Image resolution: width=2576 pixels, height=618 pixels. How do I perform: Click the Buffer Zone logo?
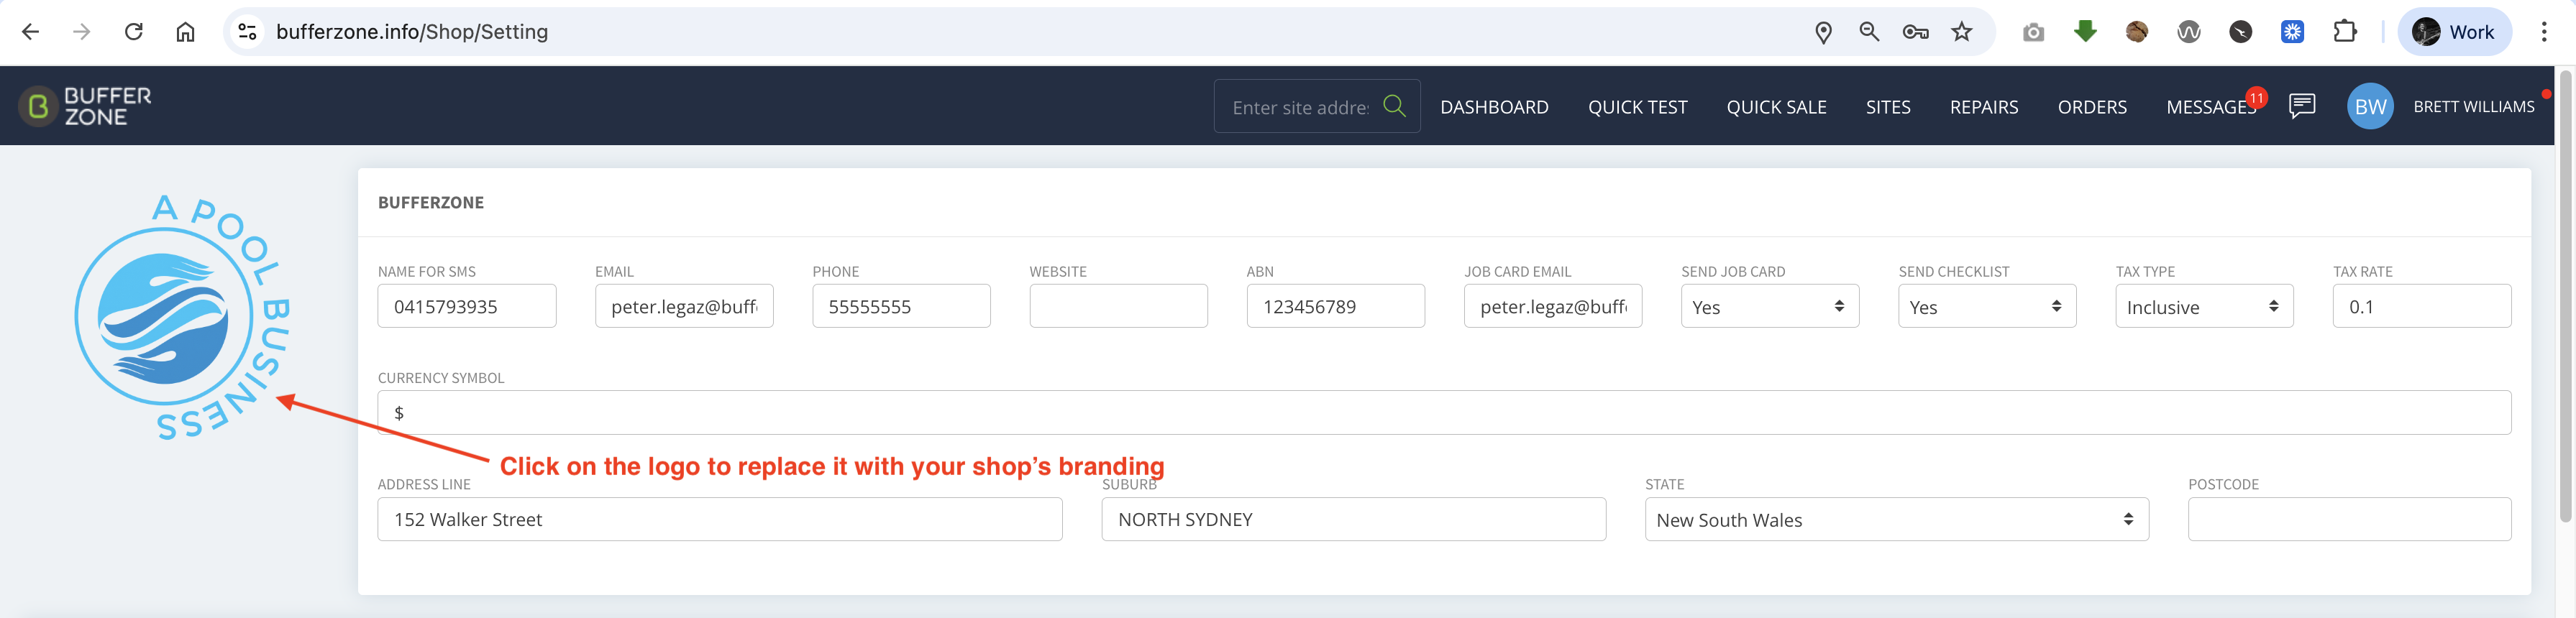86,106
